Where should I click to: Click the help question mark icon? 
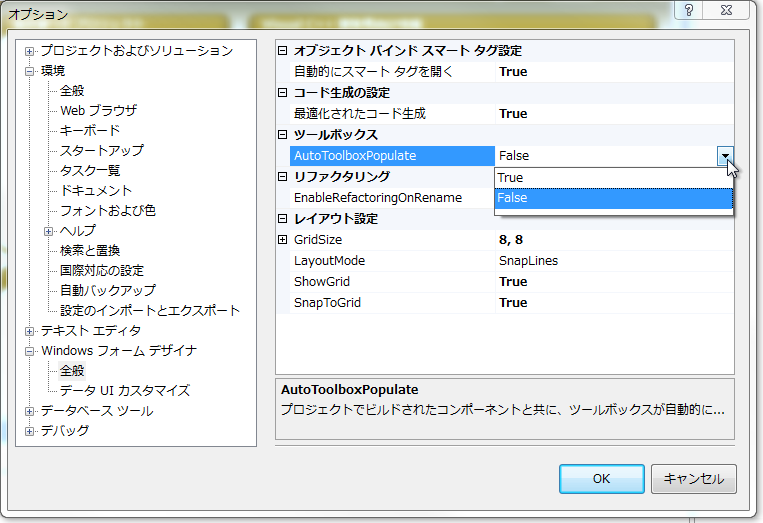pos(689,11)
